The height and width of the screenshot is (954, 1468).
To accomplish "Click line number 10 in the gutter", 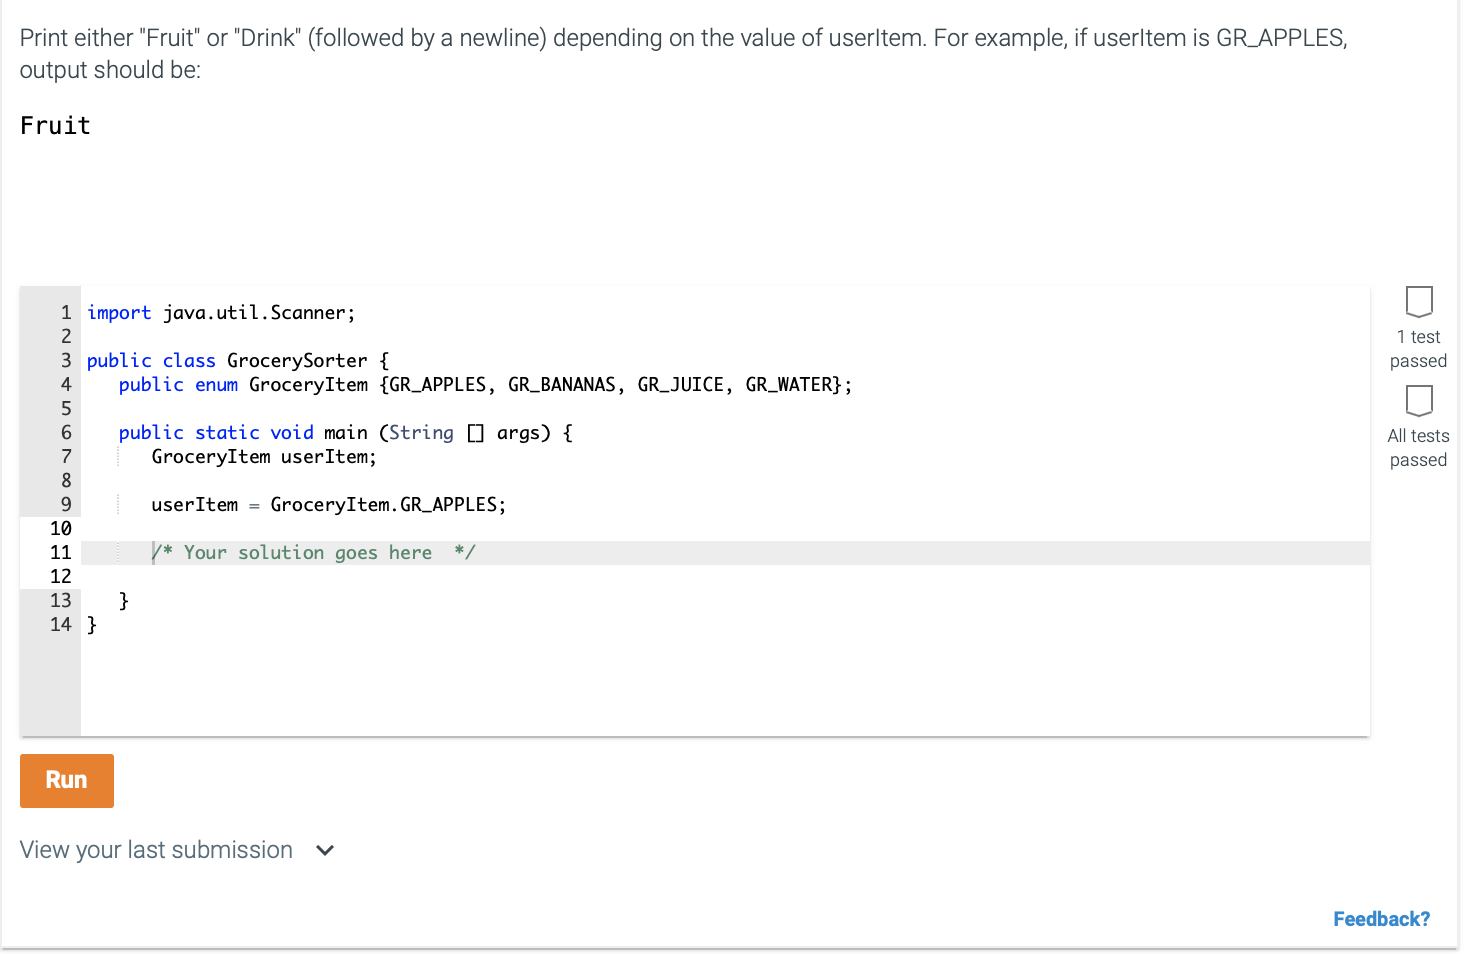I will 61,529.
